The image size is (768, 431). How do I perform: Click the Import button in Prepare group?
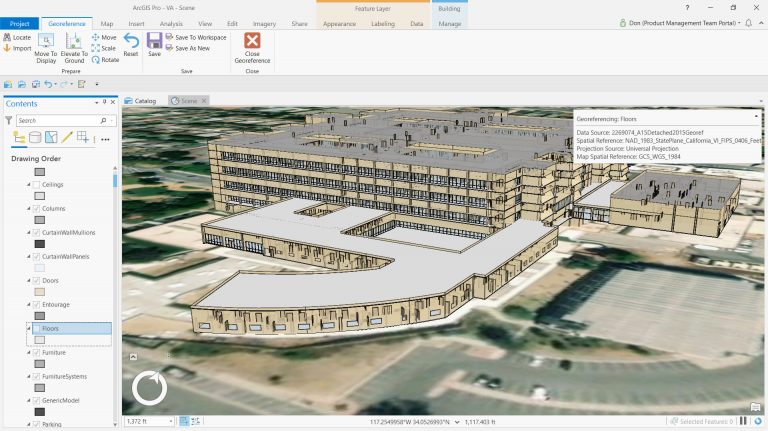17,48
